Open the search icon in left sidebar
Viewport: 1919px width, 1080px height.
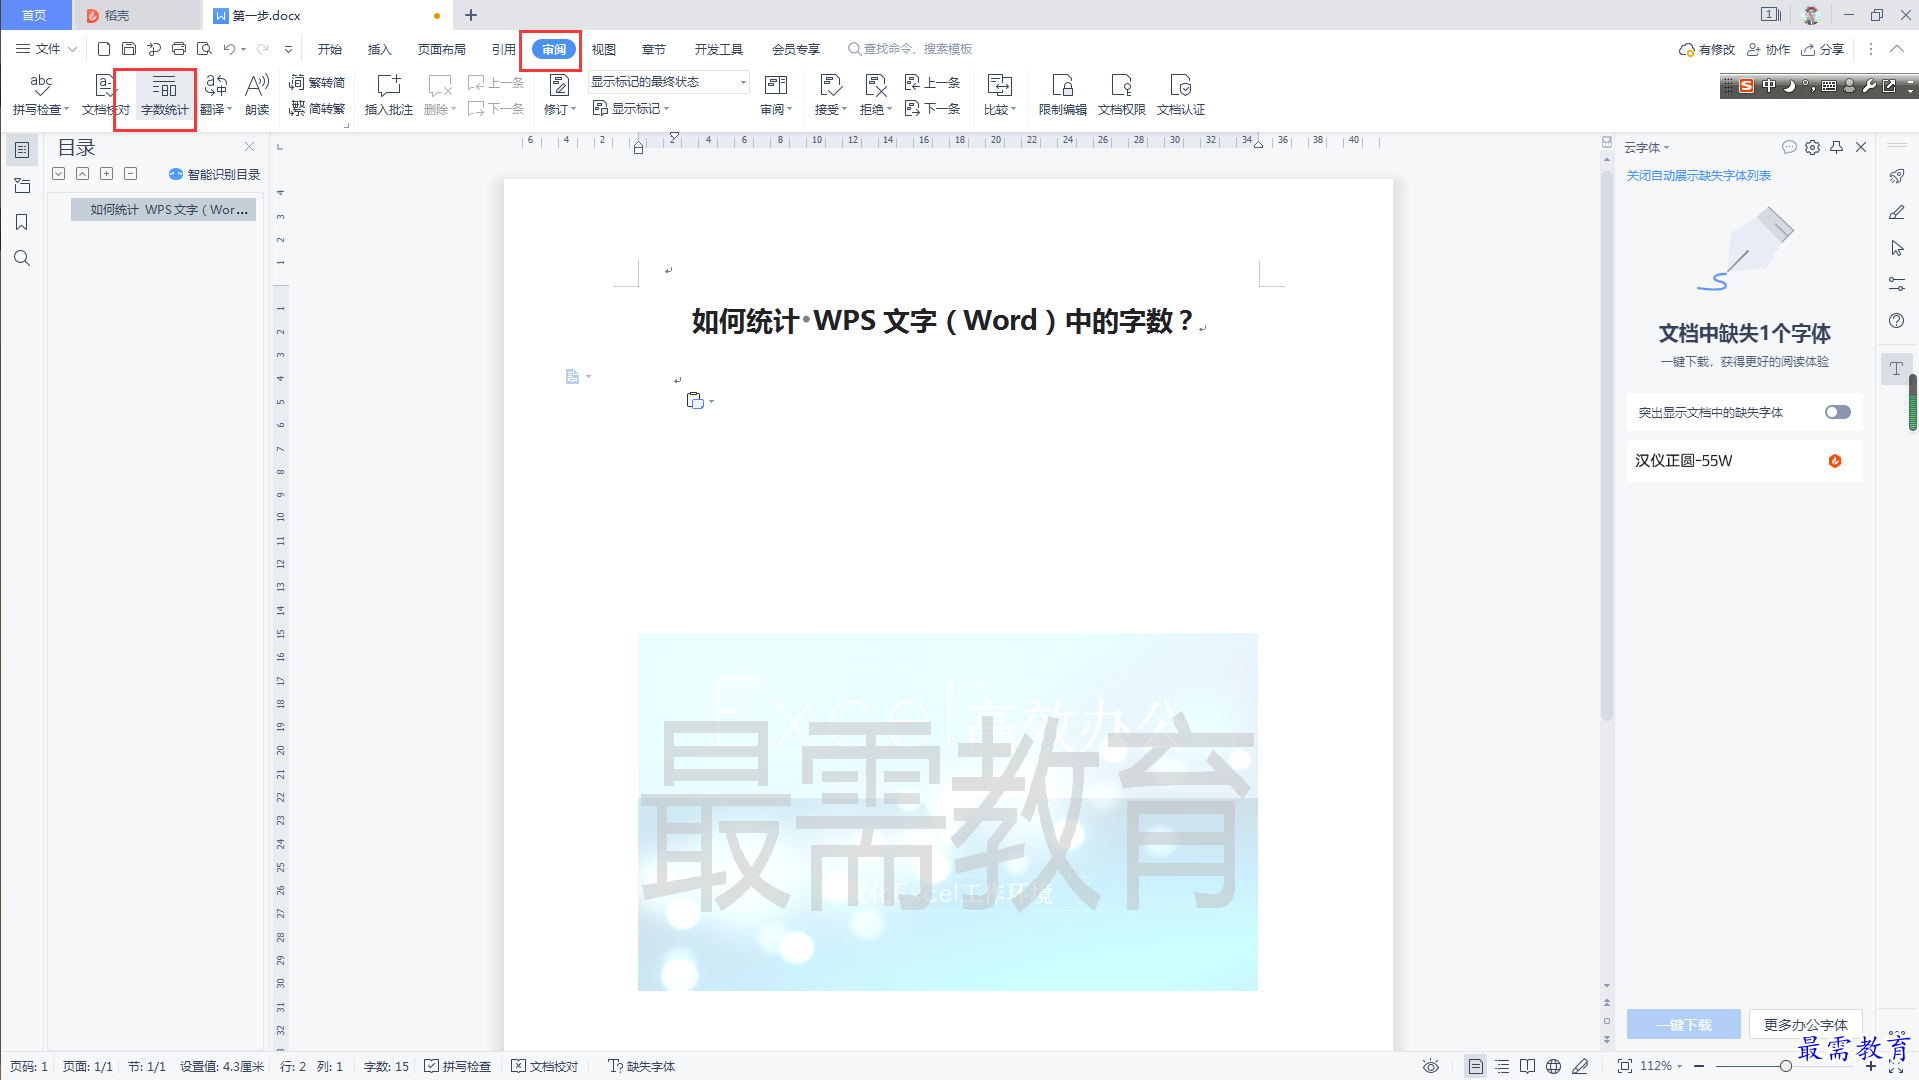coord(21,258)
